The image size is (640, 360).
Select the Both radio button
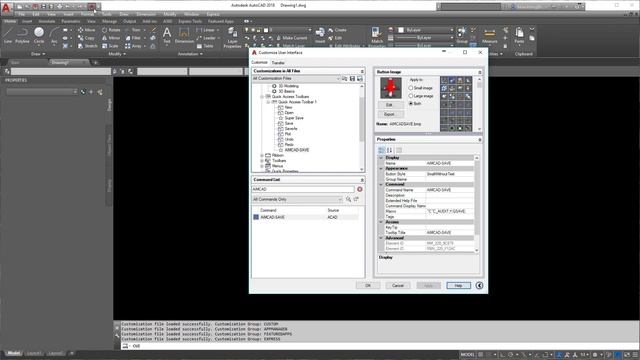pyautogui.click(x=411, y=104)
